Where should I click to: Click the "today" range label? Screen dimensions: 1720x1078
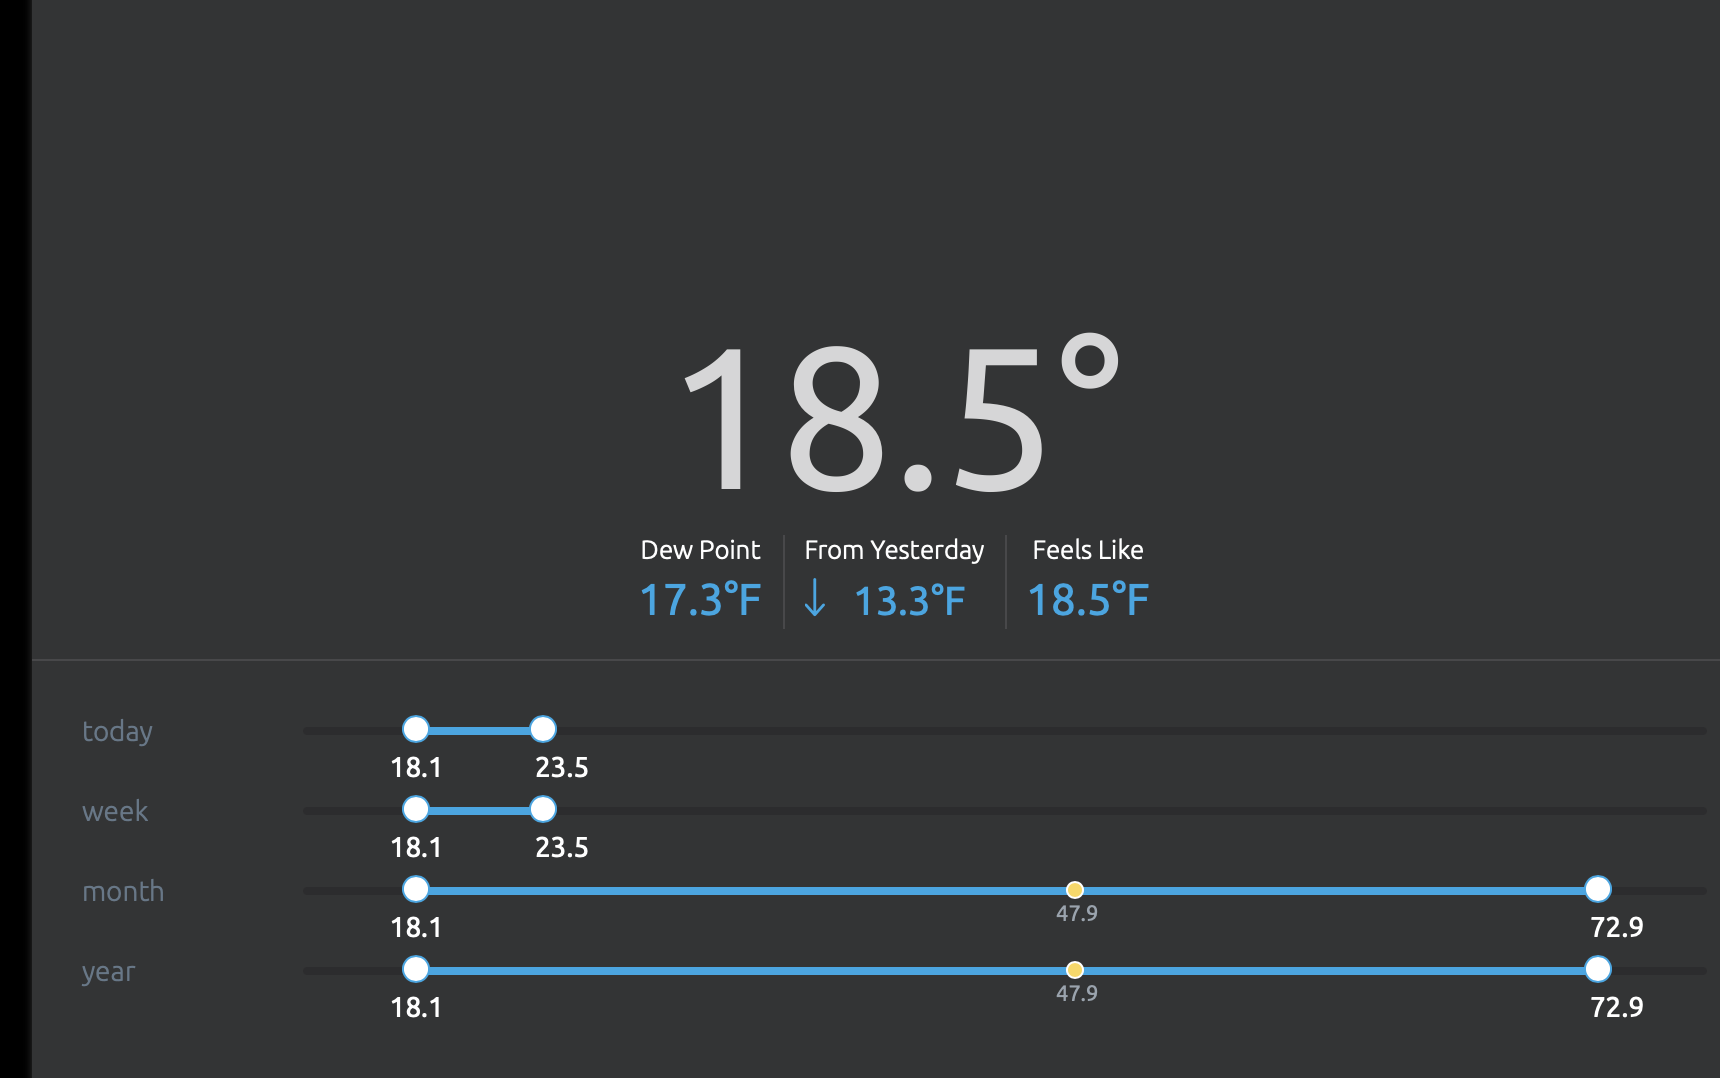(117, 732)
